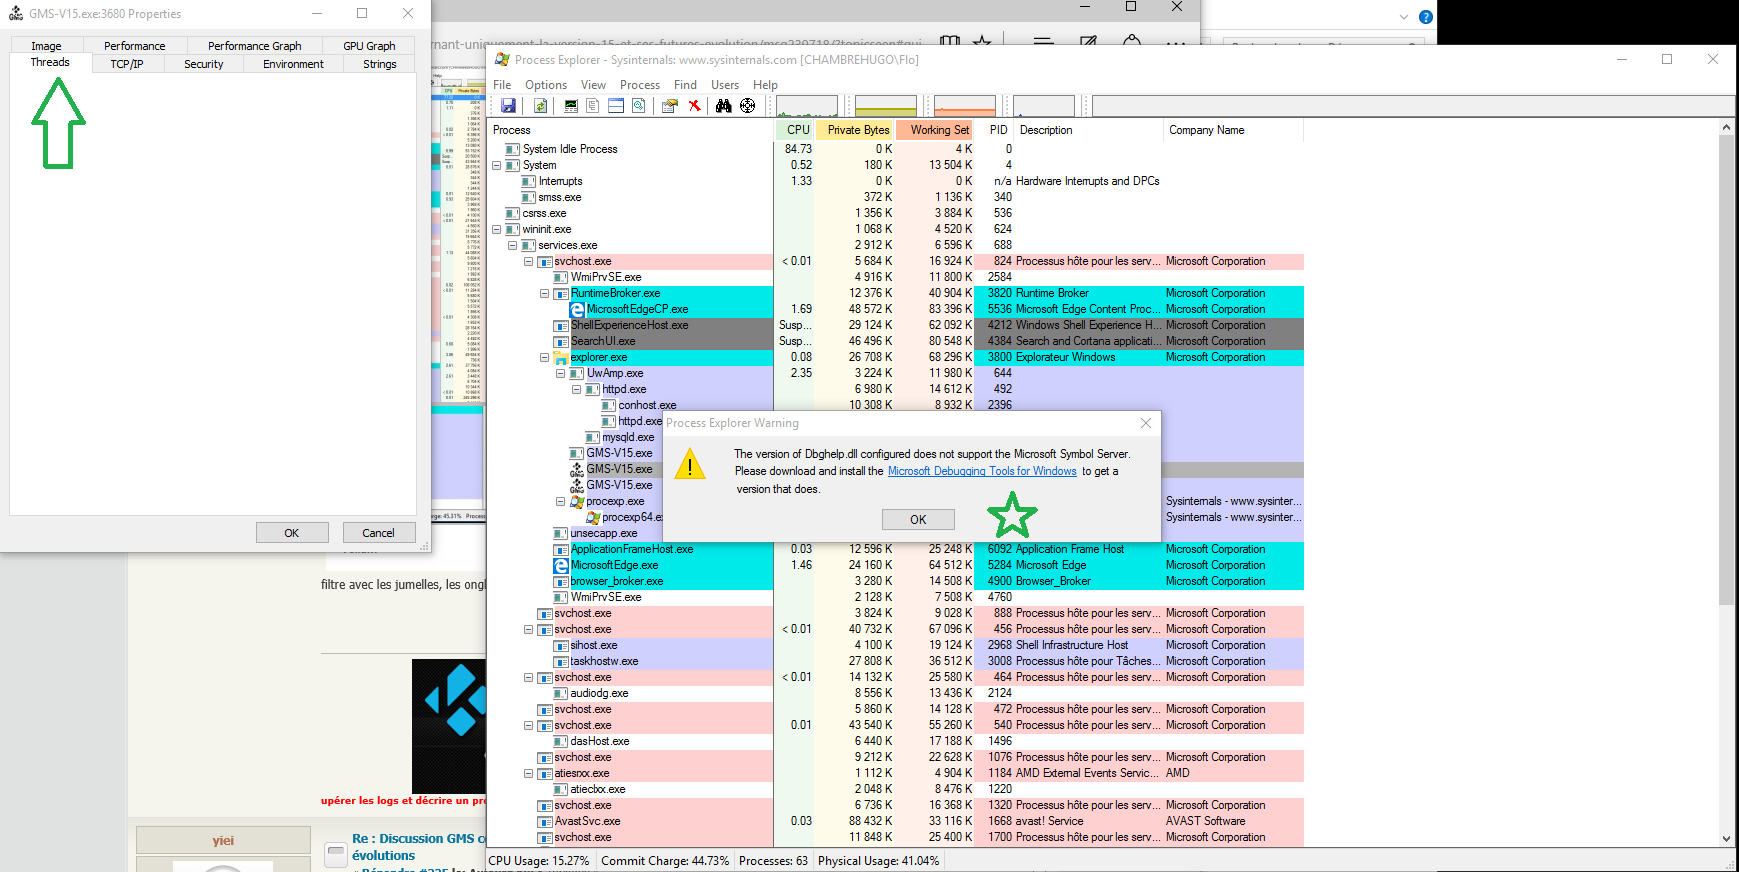This screenshot has width=1739, height=872.
Task: Click the orange physical memory mini graph
Action: (x=965, y=106)
